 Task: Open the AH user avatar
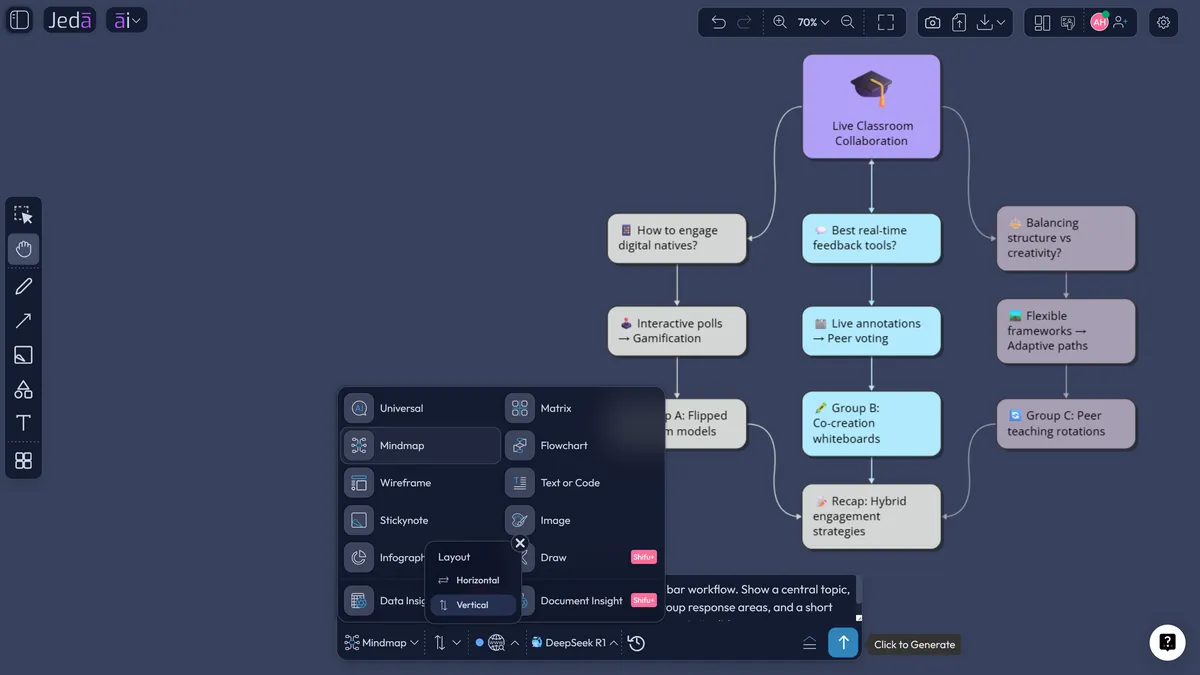[x=1099, y=22]
